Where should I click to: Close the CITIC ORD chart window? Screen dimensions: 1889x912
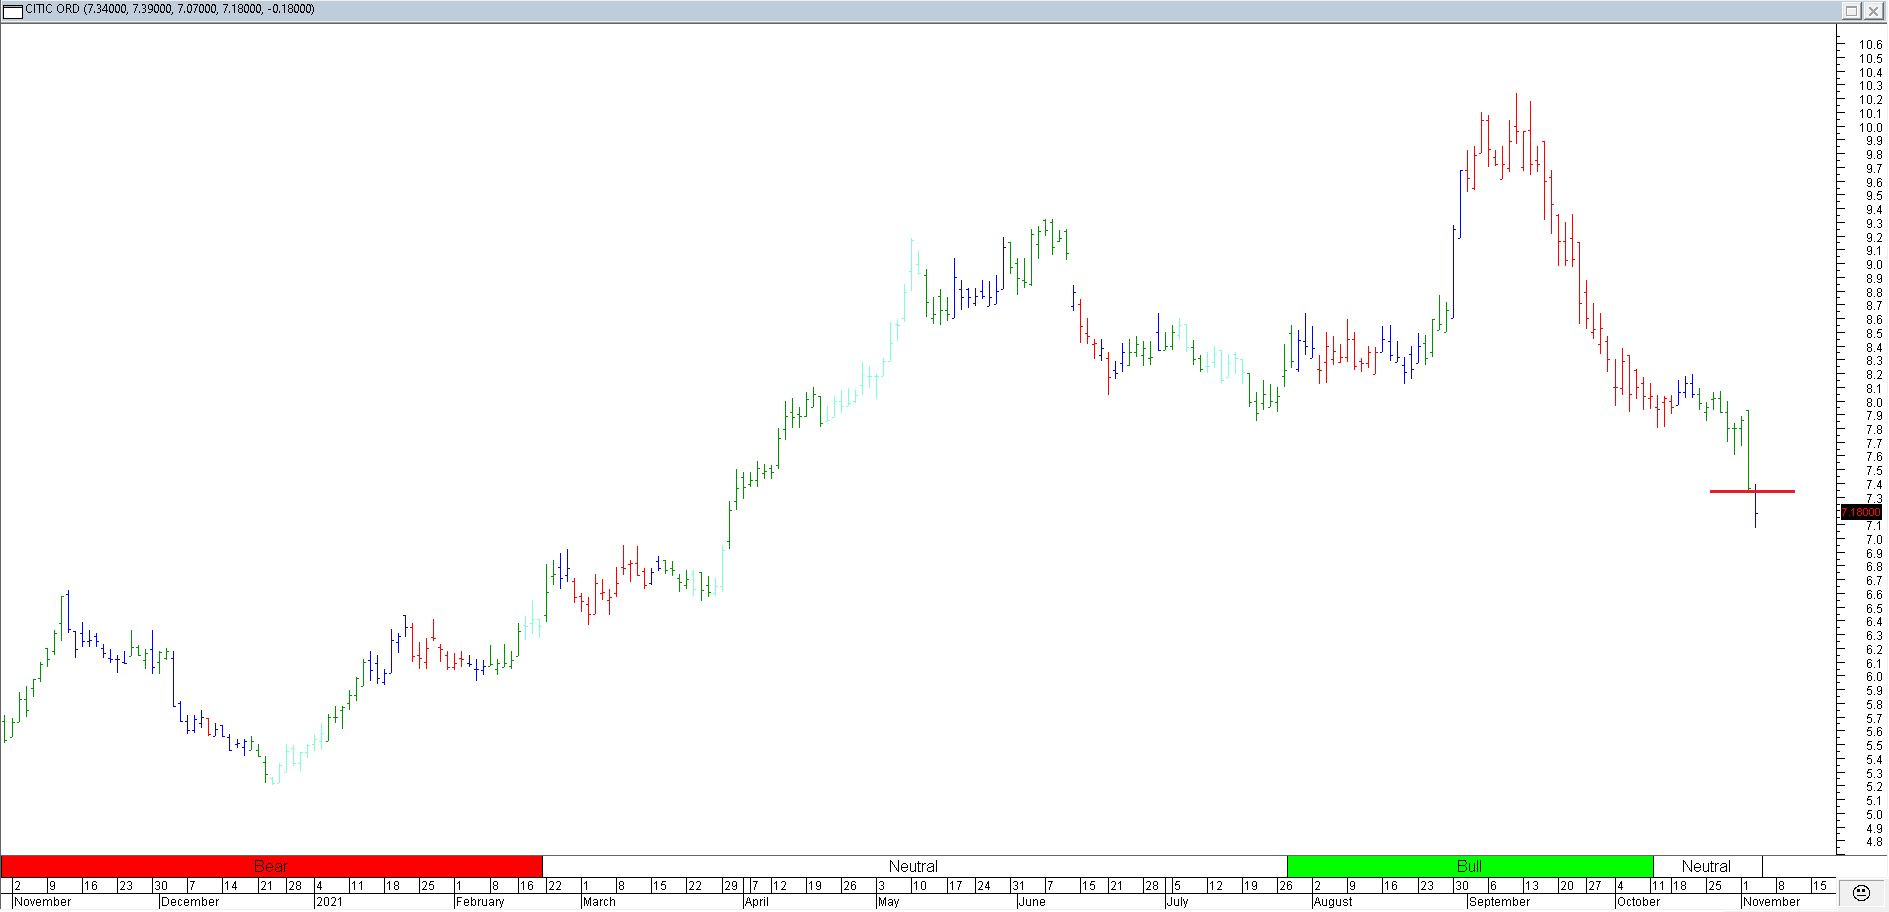tap(1873, 10)
